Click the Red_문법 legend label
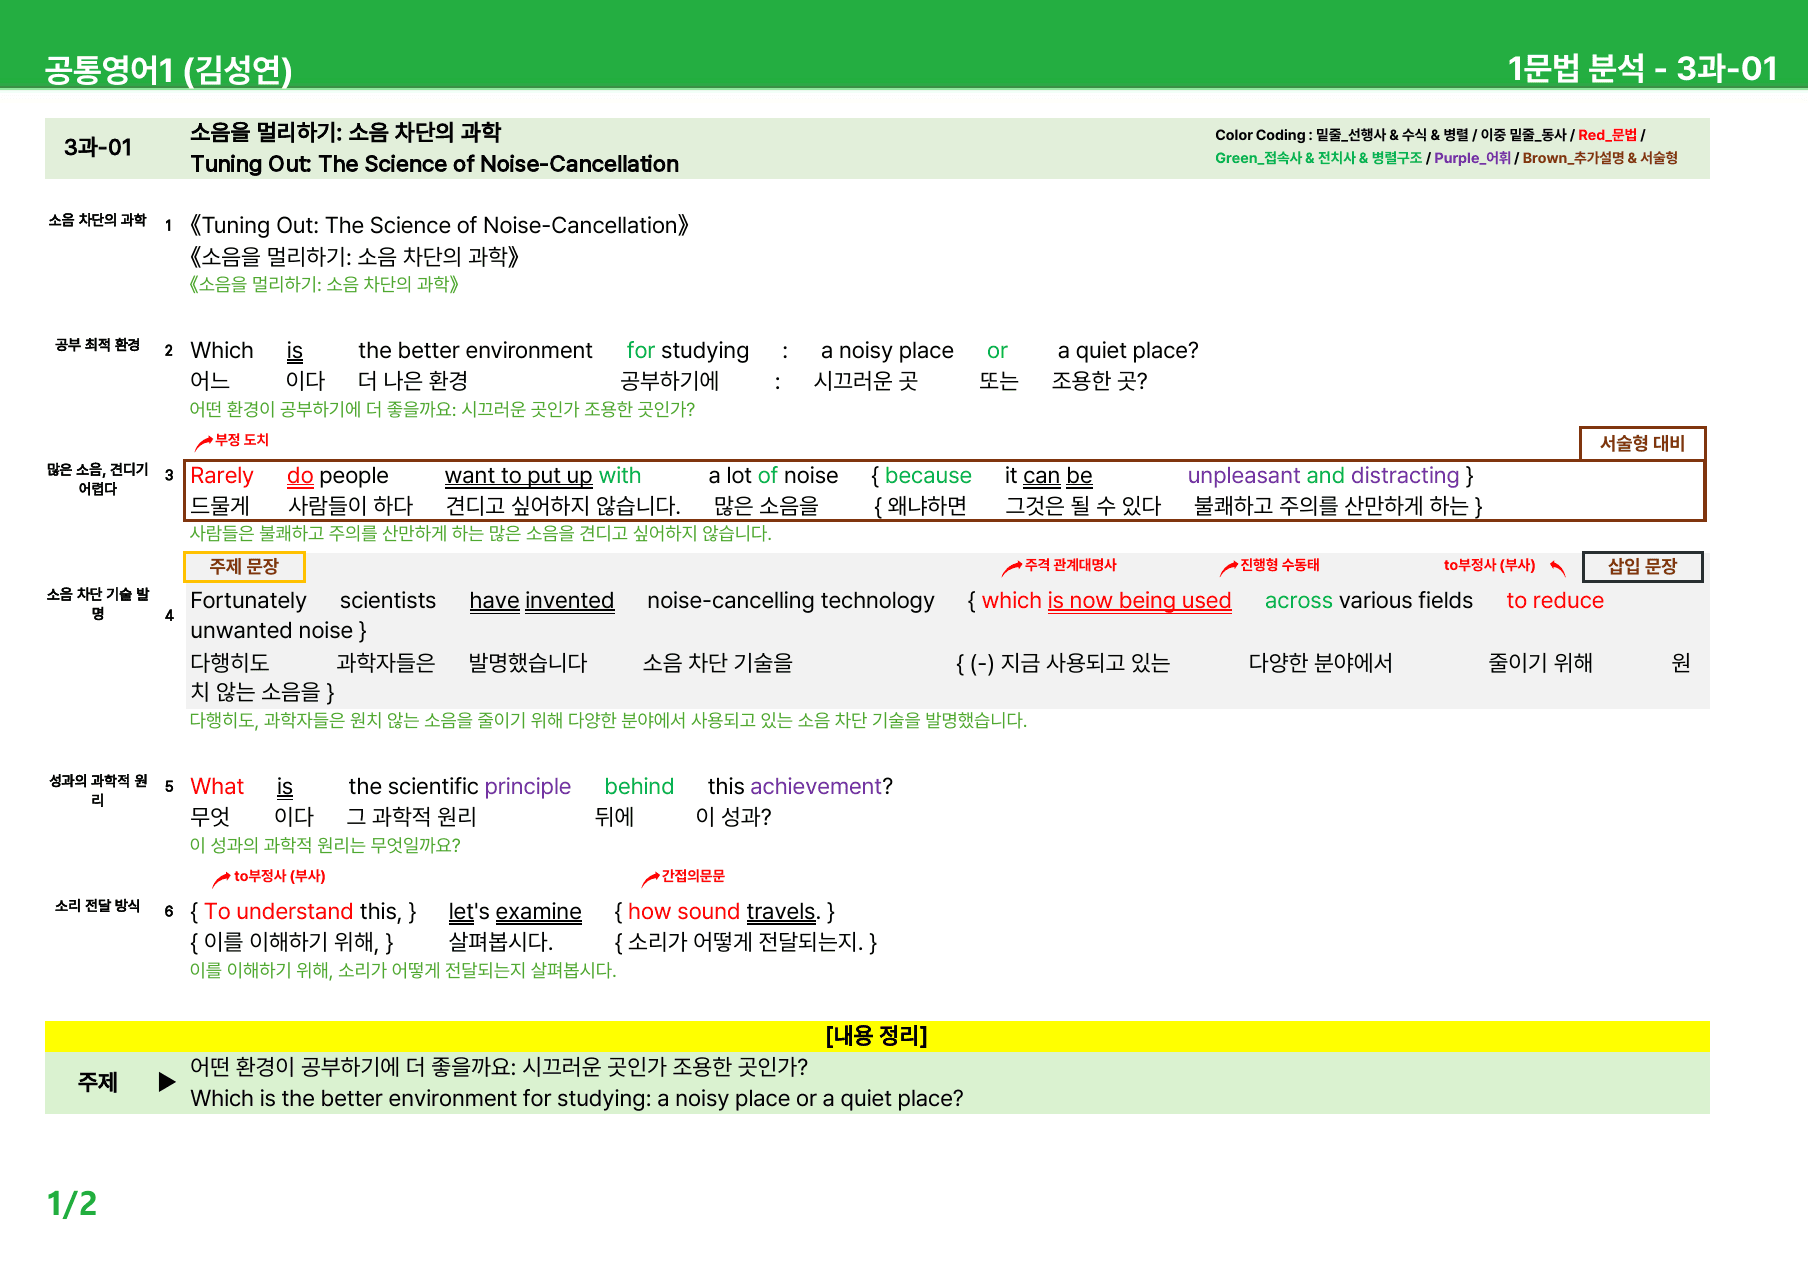This screenshot has width=1809, height=1278. (x=1607, y=135)
